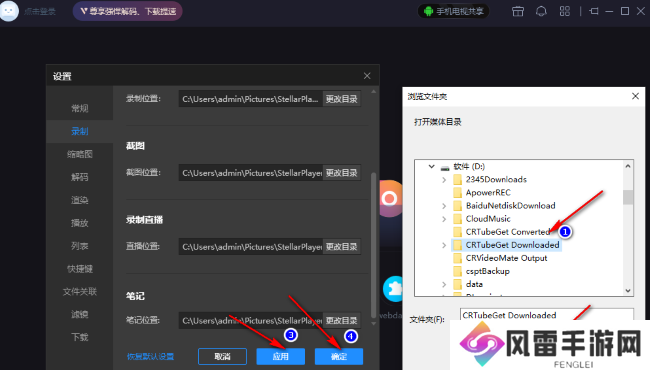Click the Settings dialog vertical scrollbar
The image size is (650, 370).
click(x=374, y=244)
